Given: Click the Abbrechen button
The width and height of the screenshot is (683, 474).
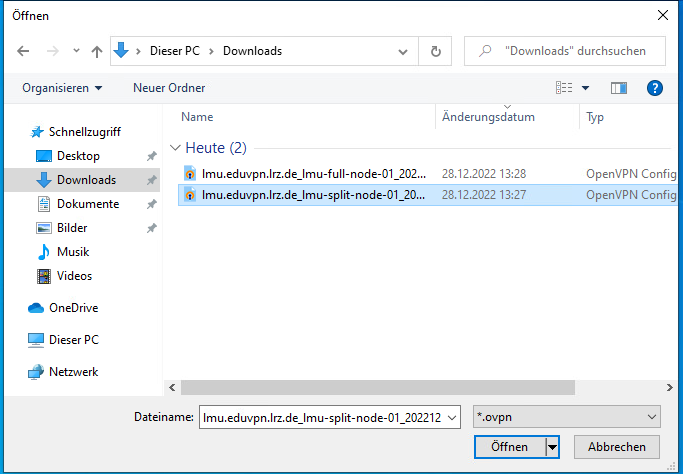Looking at the screenshot, I should click(616, 446).
